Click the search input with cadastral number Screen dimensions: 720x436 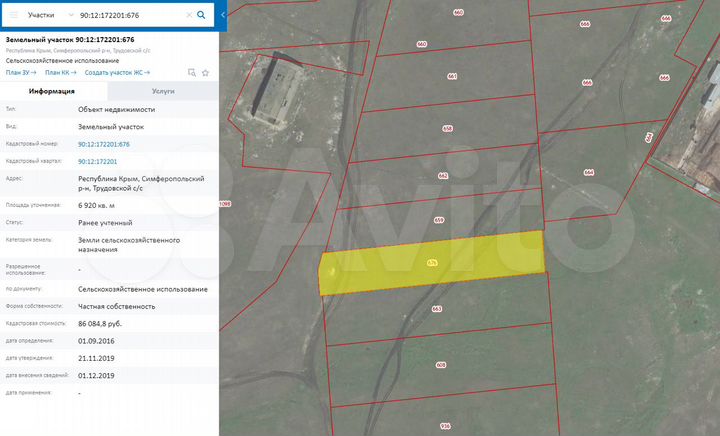point(130,15)
